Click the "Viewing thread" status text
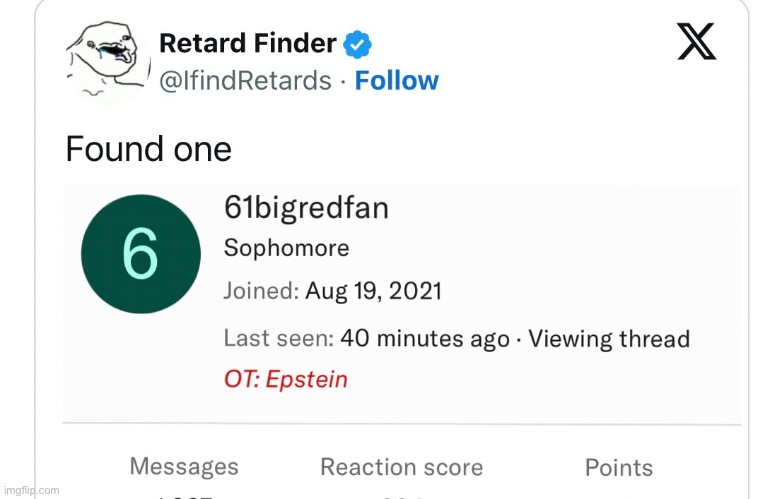 609,338
